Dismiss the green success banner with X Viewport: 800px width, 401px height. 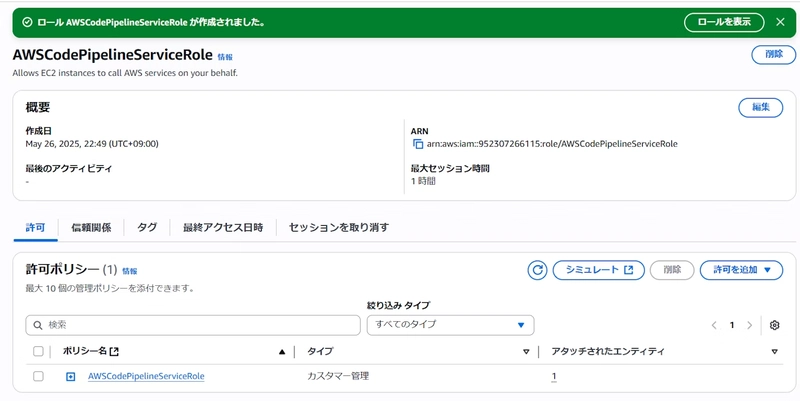coord(780,22)
